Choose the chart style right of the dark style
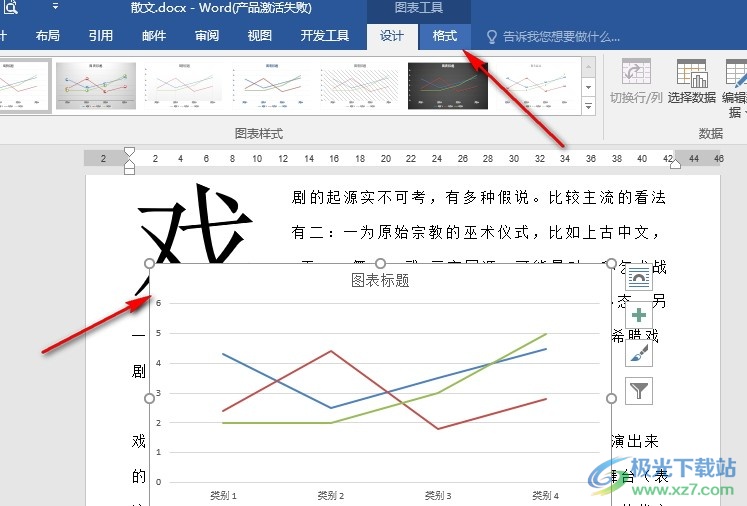The image size is (747, 506). 536,86
